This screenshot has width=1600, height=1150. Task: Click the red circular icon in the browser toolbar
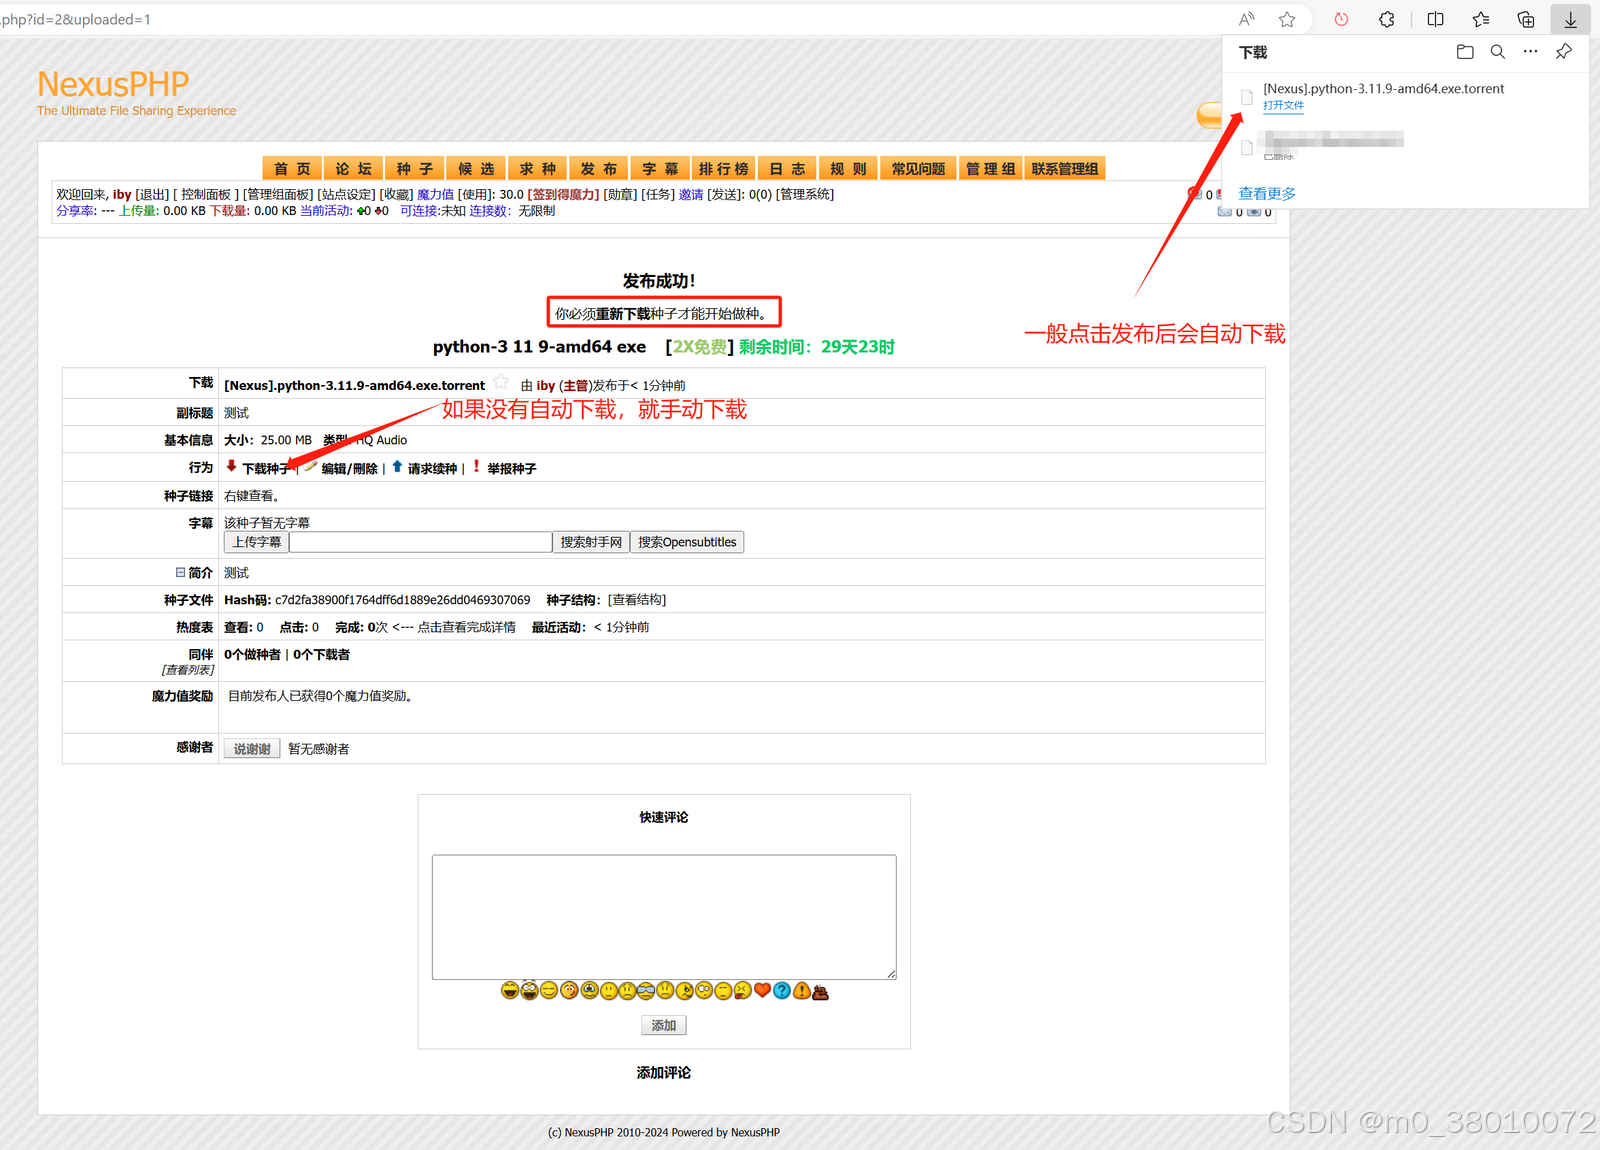tap(1341, 19)
